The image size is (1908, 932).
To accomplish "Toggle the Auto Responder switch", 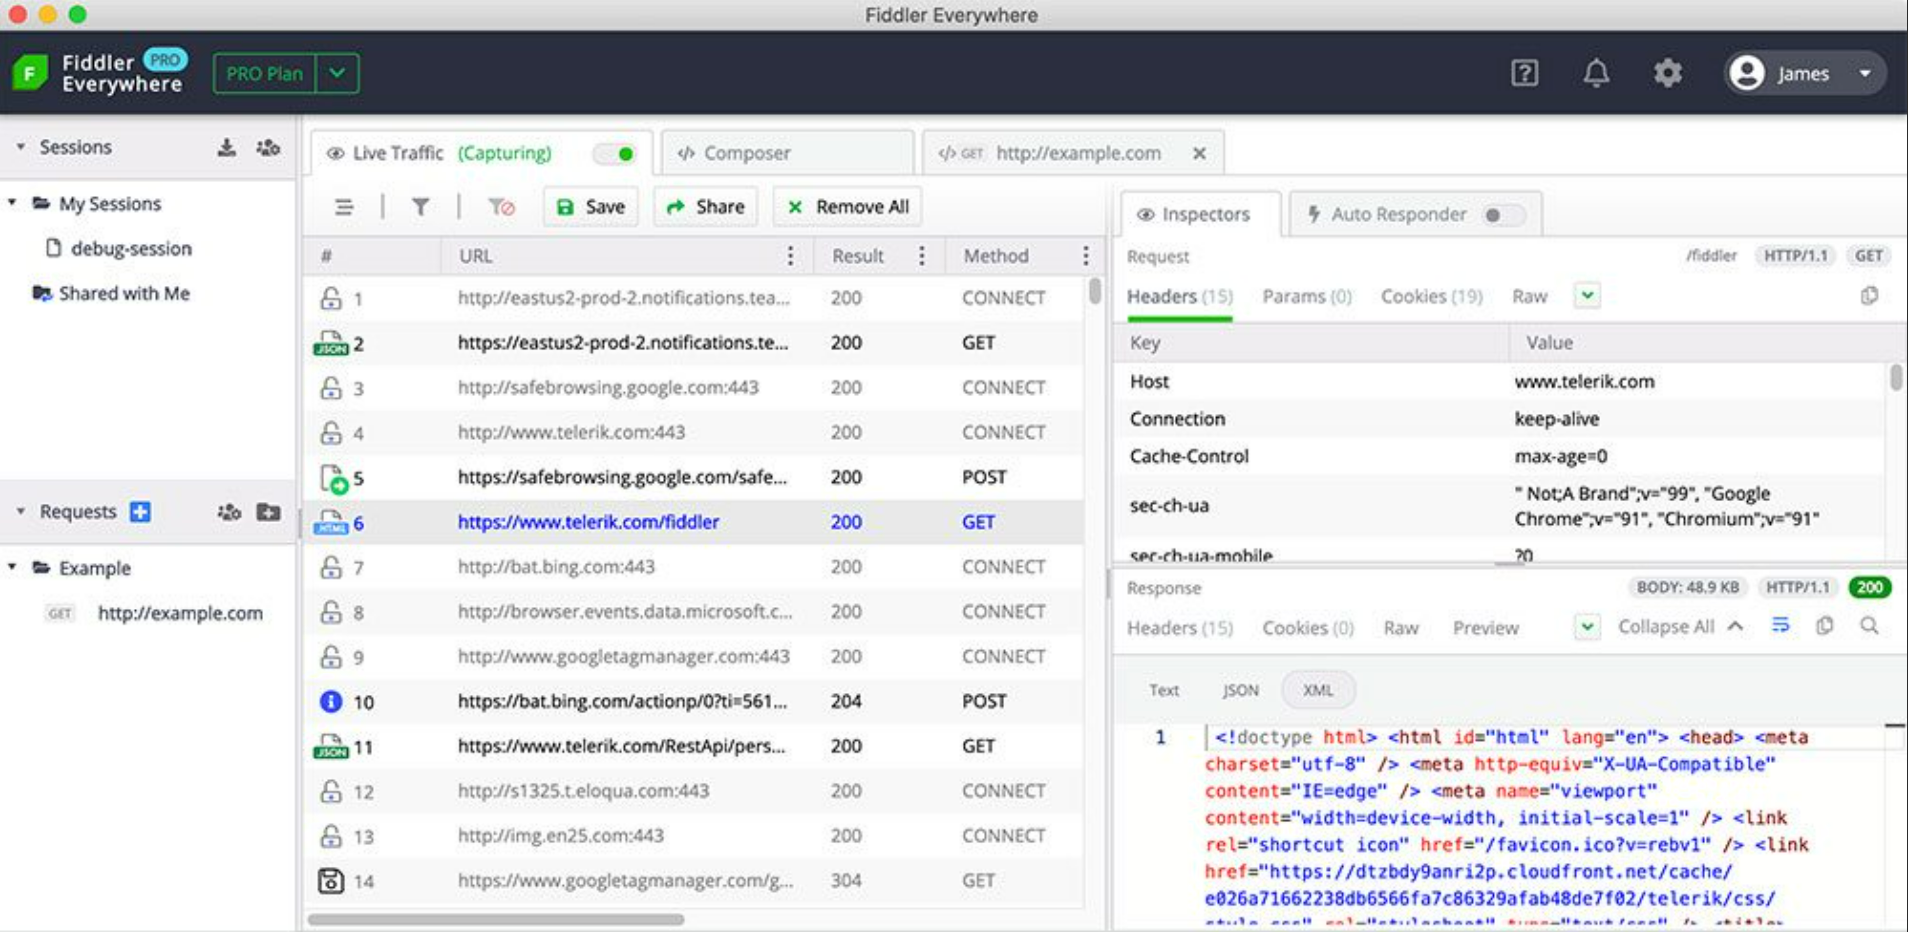I will point(1504,215).
